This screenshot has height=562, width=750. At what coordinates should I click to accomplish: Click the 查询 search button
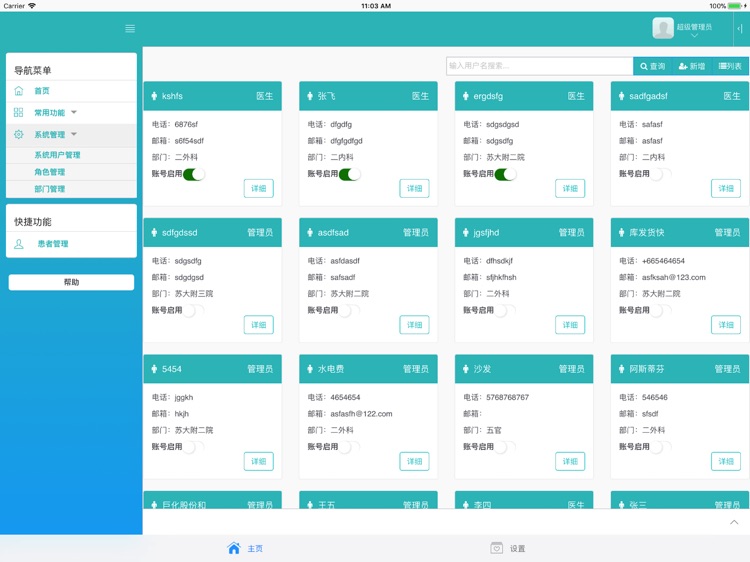click(x=652, y=66)
